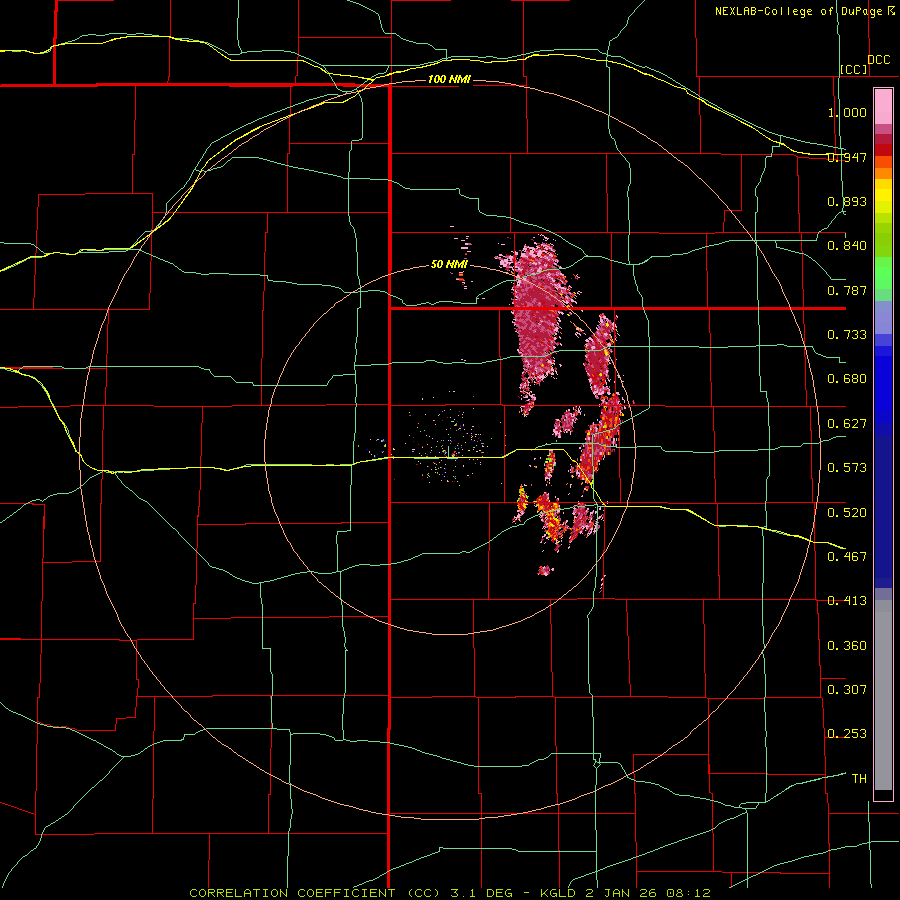Click the DCC product label
900x900 pixels.
pos(878,60)
